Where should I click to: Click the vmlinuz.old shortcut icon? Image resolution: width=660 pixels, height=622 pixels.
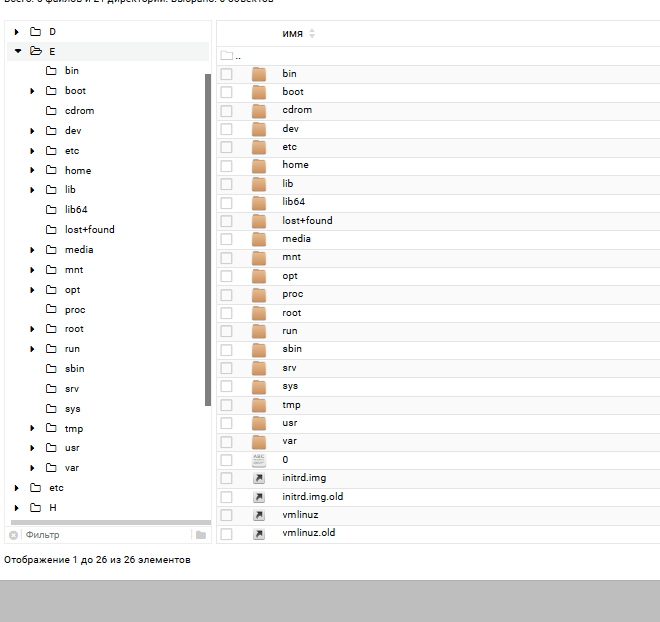pyautogui.click(x=259, y=533)
